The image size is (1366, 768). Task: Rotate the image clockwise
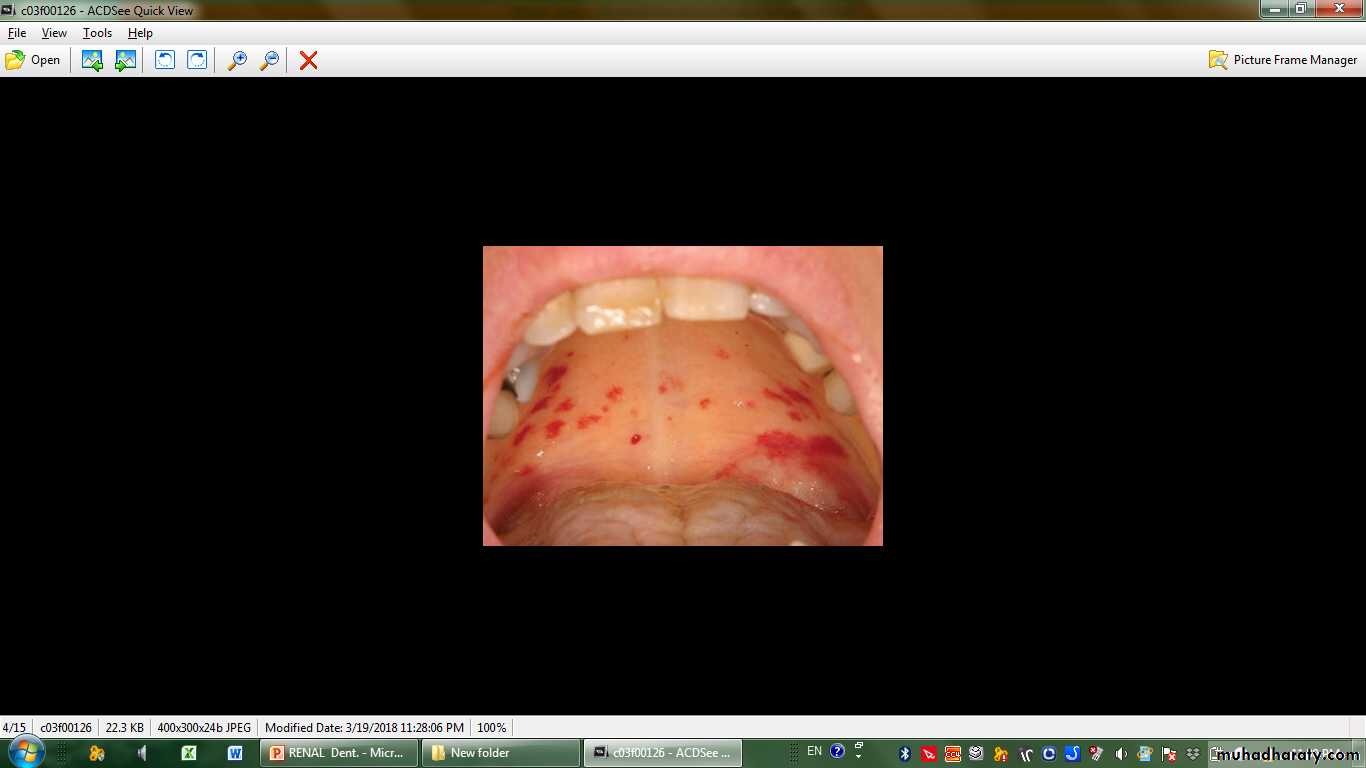[x=198, y=60]
